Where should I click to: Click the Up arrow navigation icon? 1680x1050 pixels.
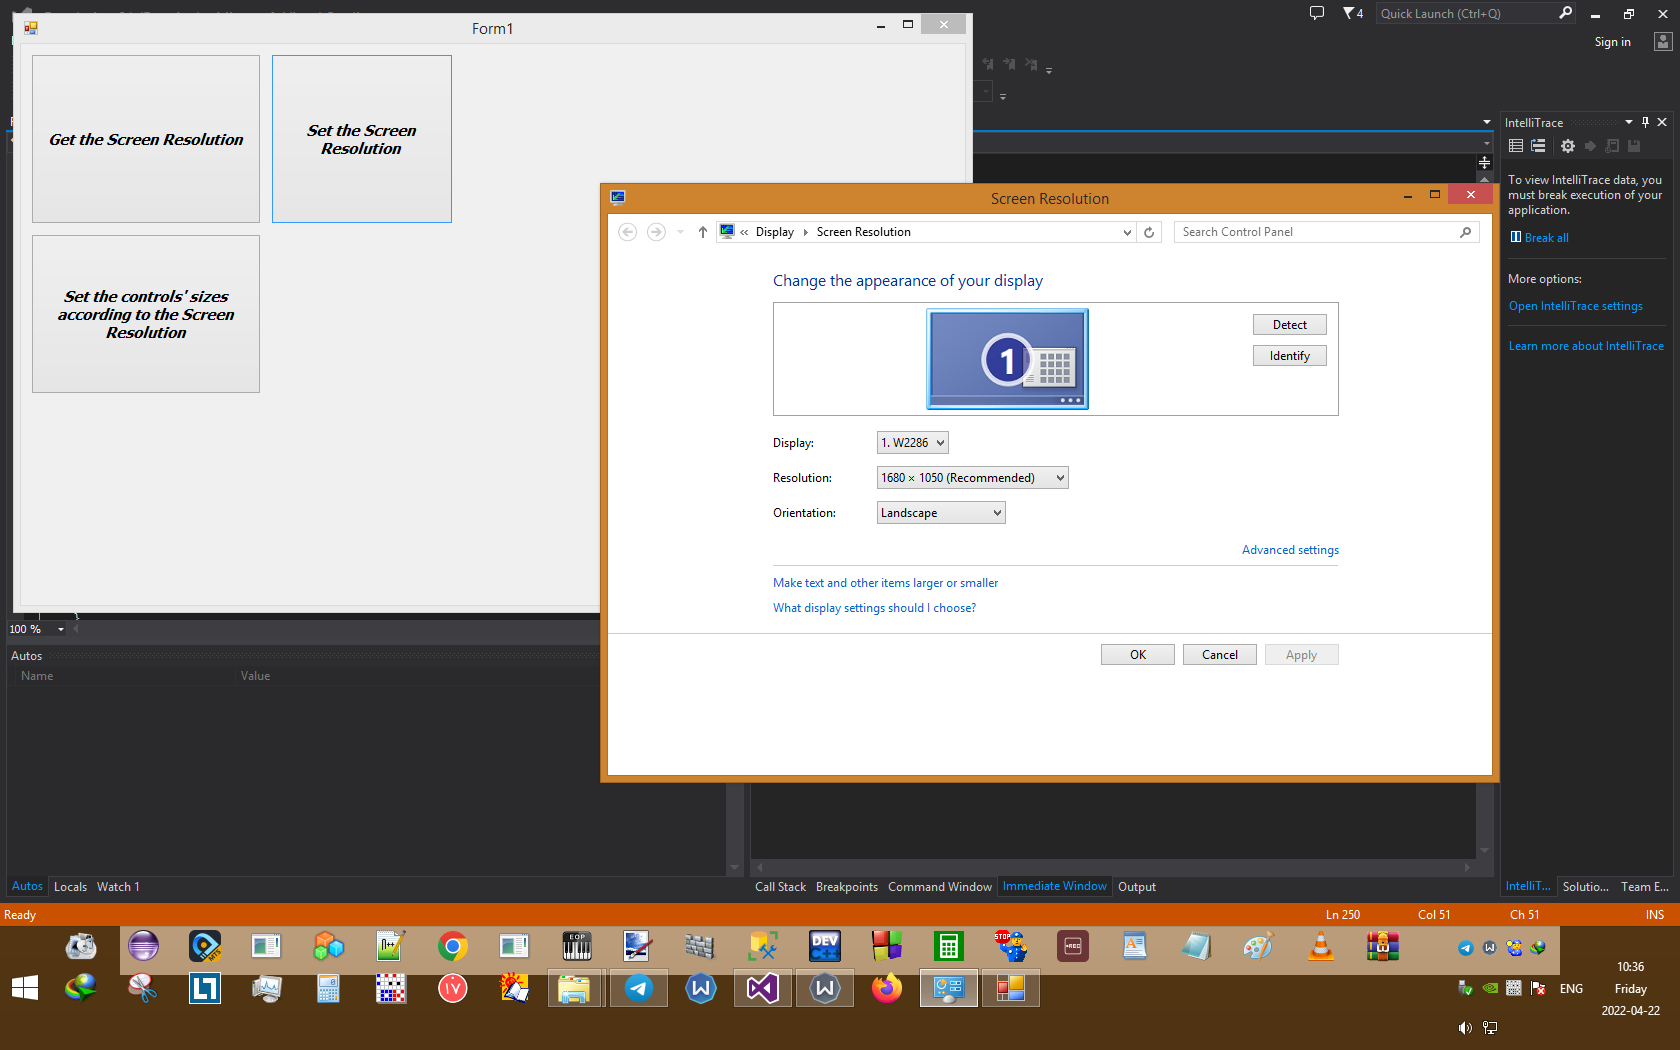pos(703,232)
